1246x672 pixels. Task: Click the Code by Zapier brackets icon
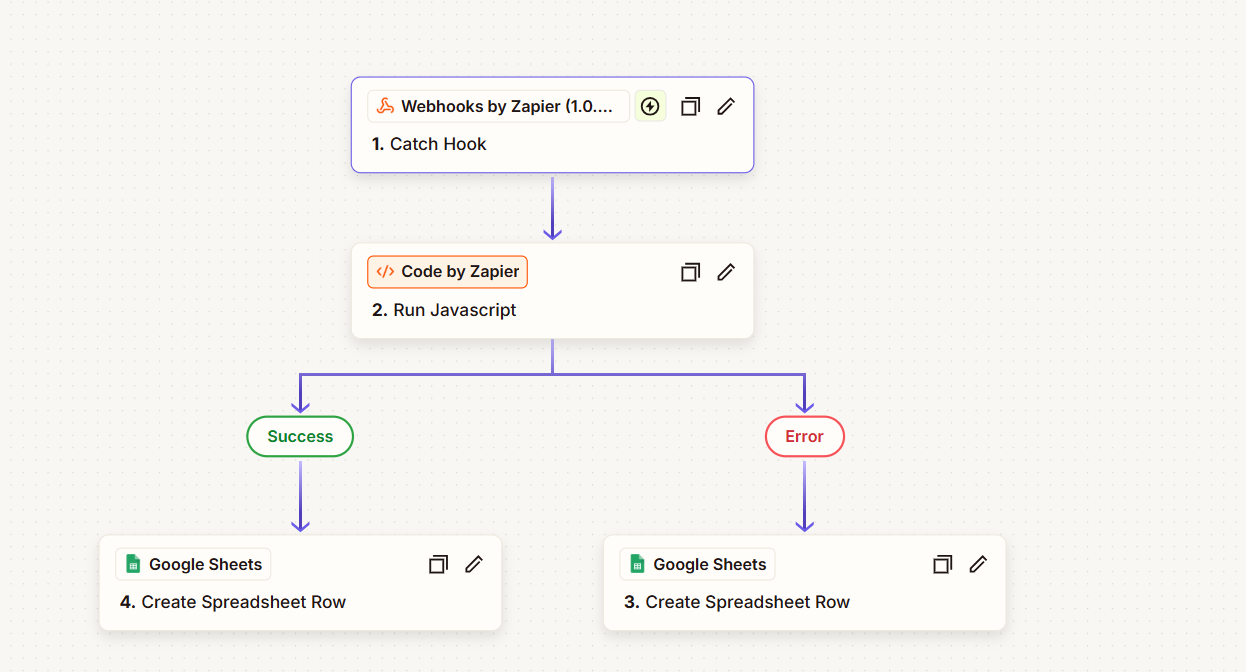coord(385,272)
